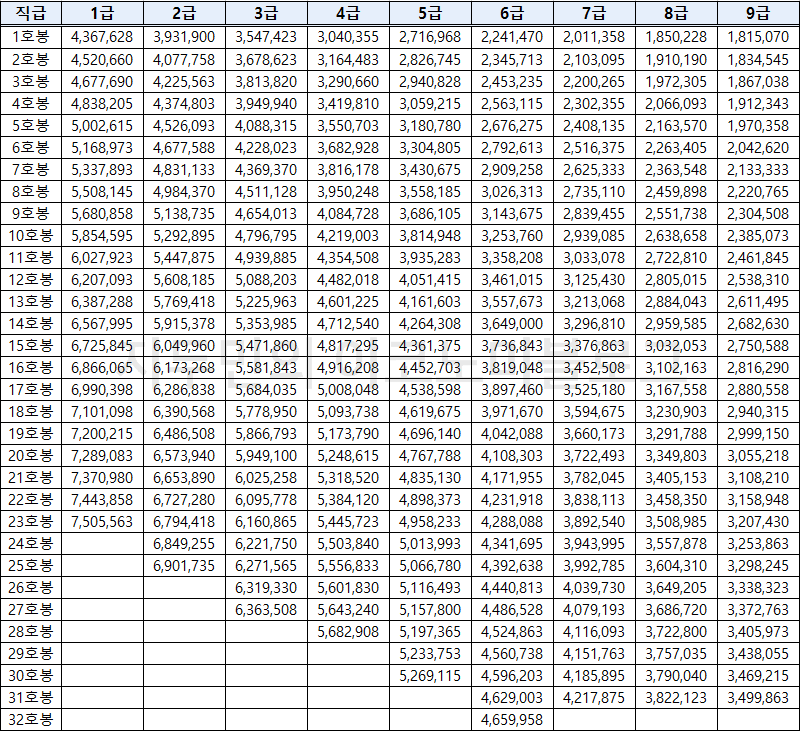This screenshot has width=800, height=731.
Task: Select the 5급 column header
Action: click(x=430, y=13)
